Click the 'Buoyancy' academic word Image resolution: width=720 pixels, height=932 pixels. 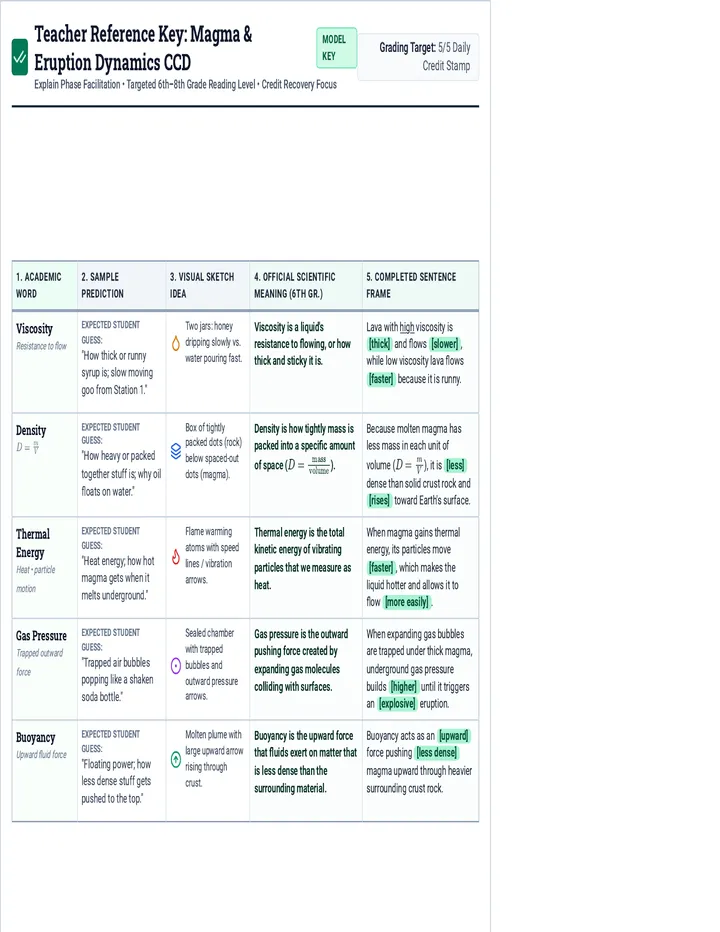pyautogui.click(x=35, y=738)
